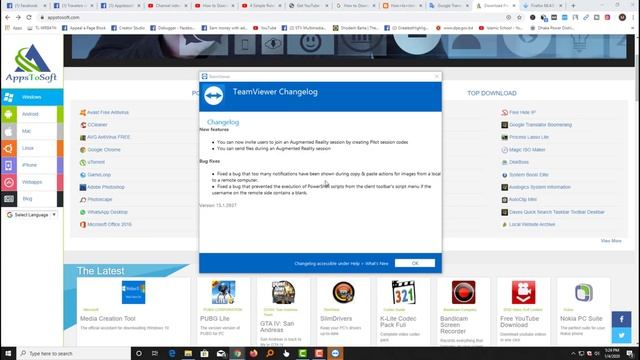Open the Nokia PC Suite icon
This screenshot has height=360, width=640.
point(584,292)
